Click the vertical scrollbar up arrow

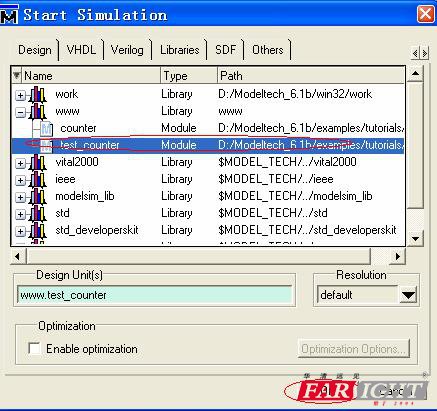pyautogui.click(x=415, y=73)
